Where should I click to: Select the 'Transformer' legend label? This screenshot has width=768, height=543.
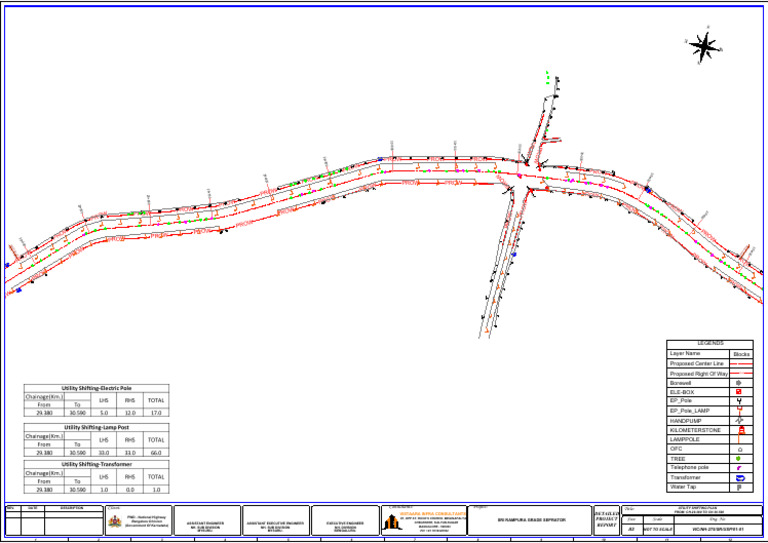pyautogui.click(x=685, y=477)
